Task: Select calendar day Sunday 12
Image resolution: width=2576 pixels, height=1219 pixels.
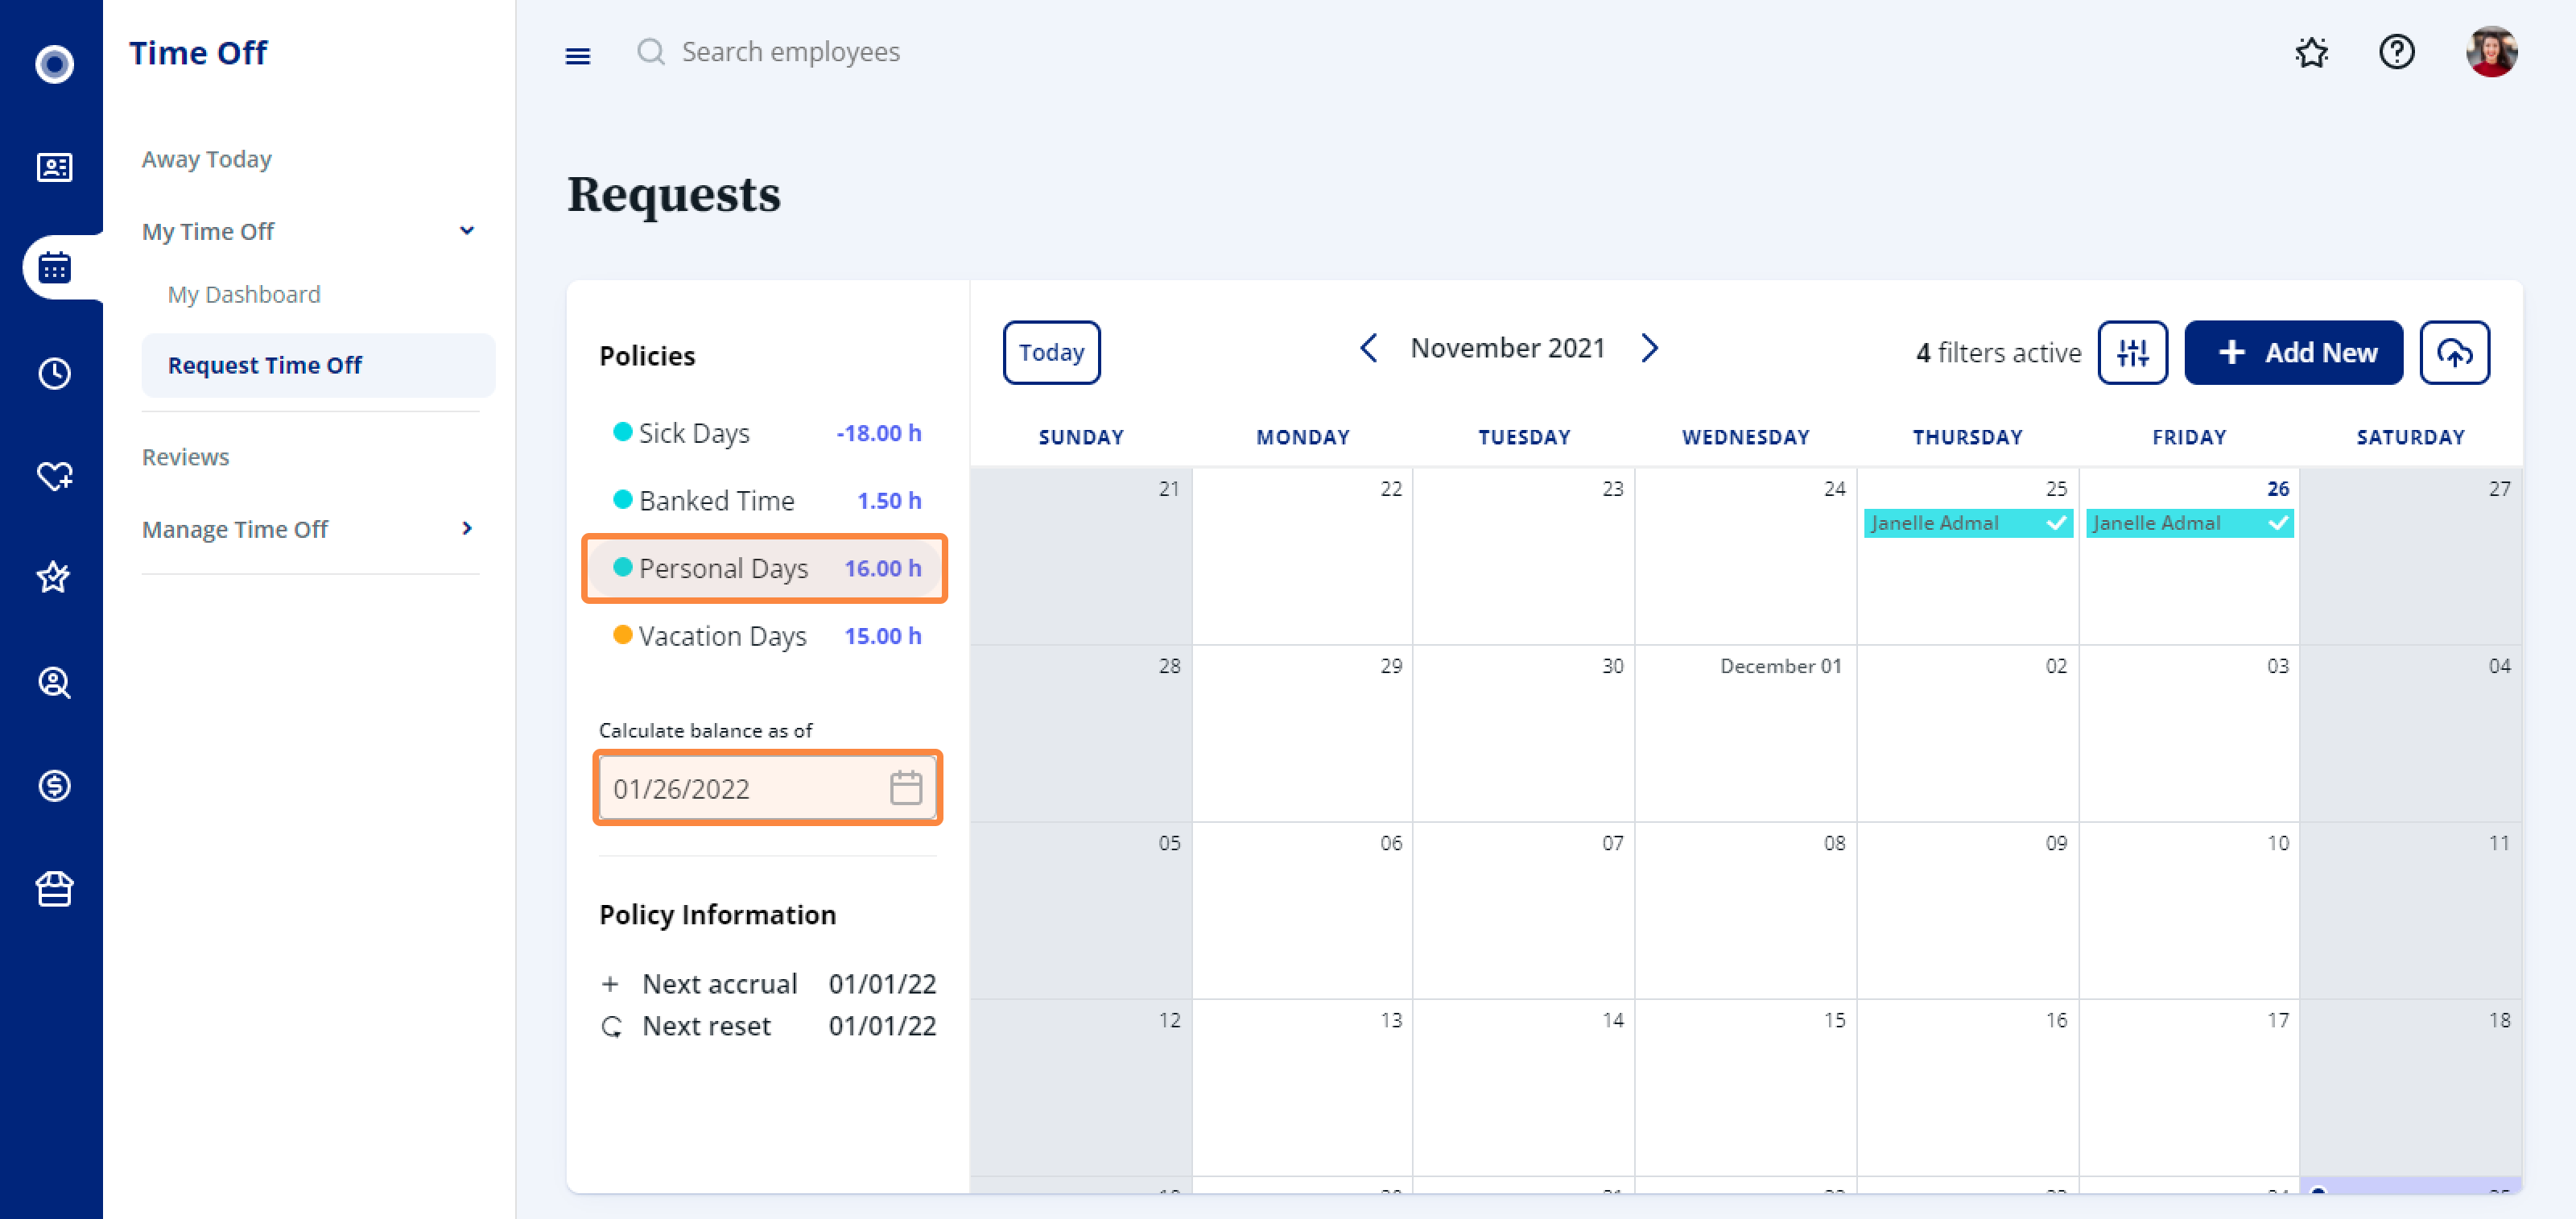Action: [x=1080, y=1087]
